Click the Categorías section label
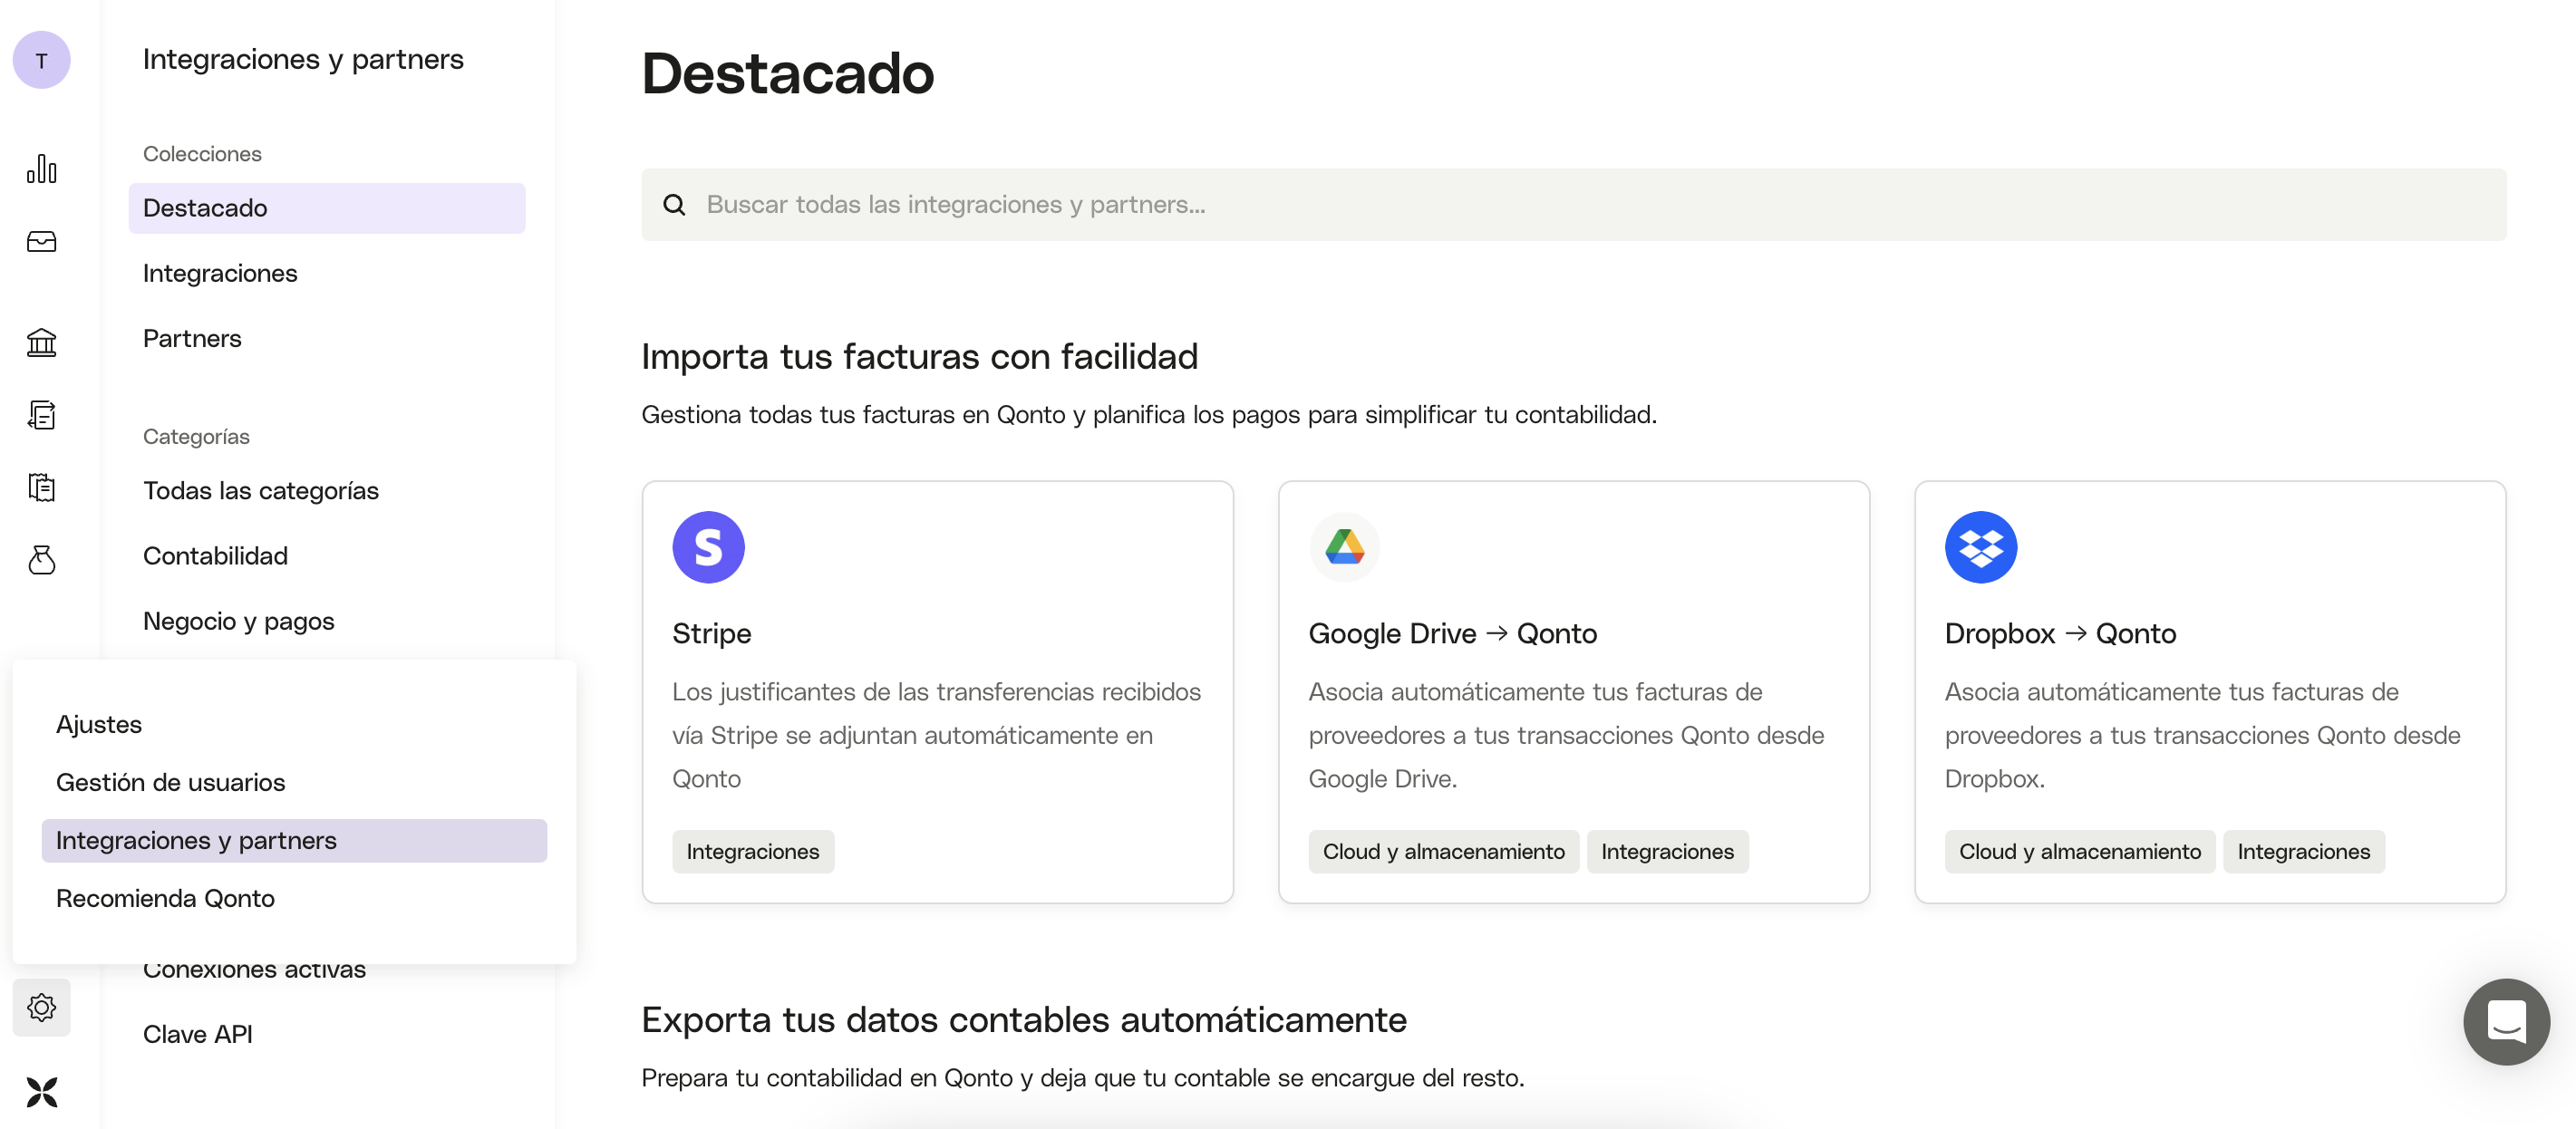The width and height of the screenshot is (2576, 1129). [196, 437]
